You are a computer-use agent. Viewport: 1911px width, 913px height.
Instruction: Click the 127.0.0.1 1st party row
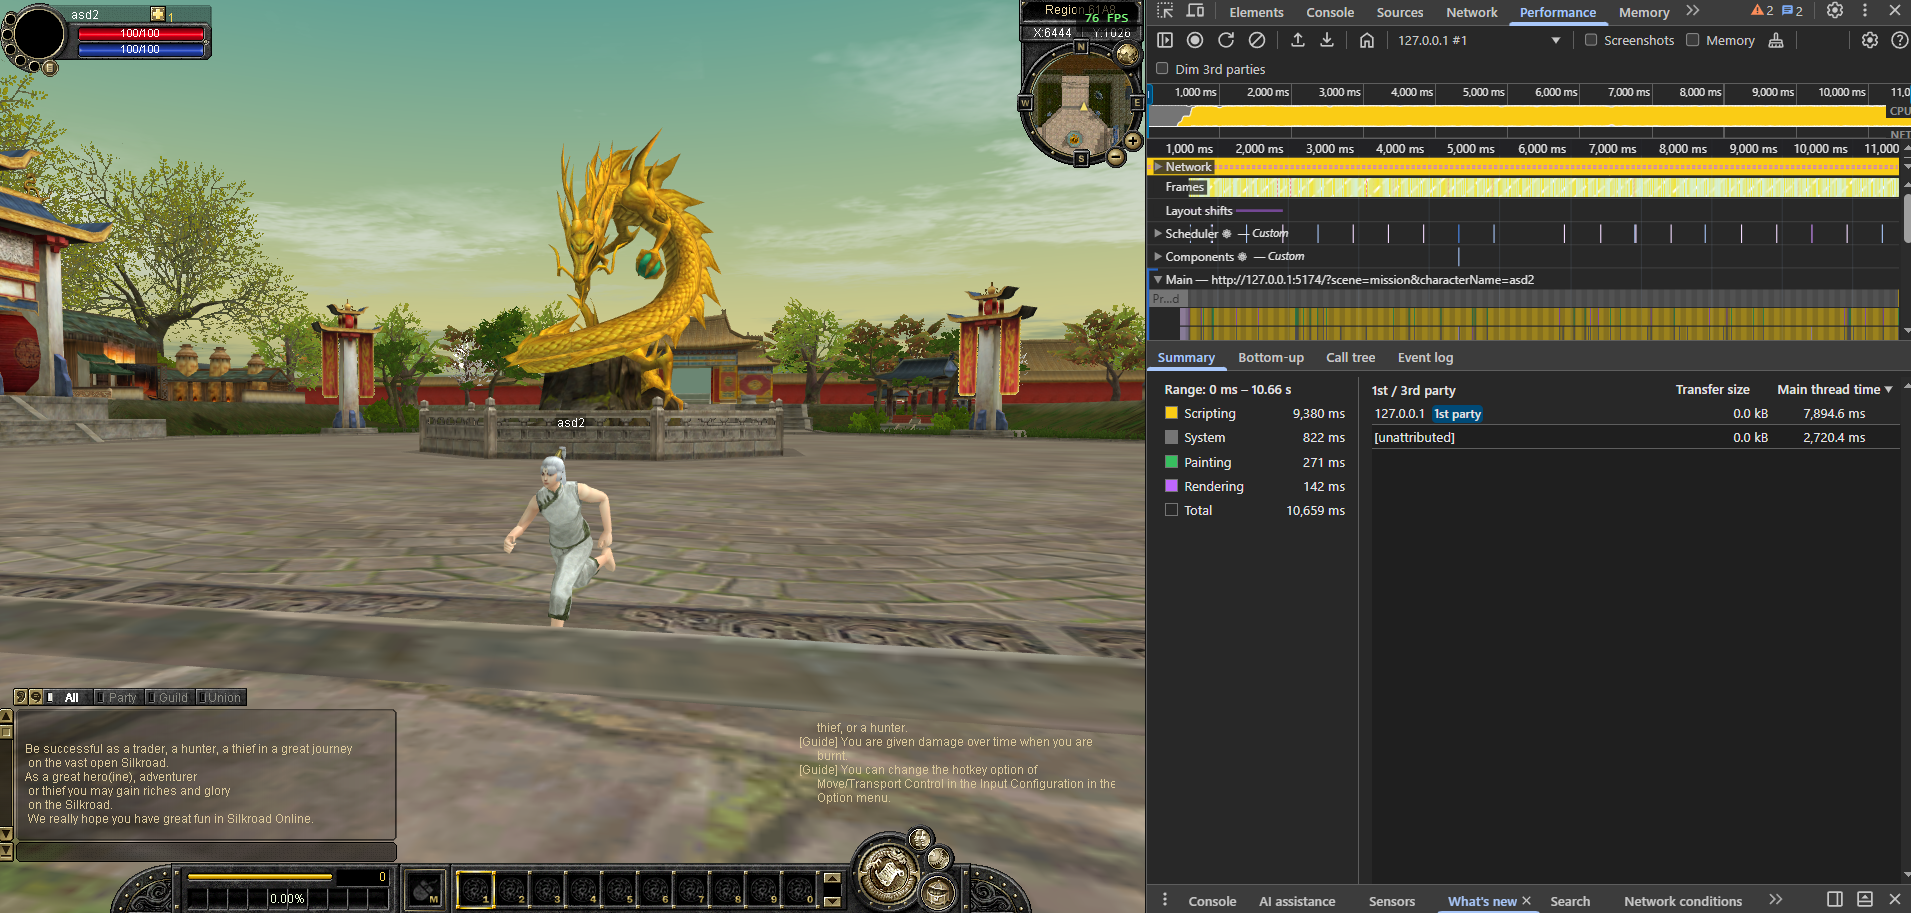click(1635, 414)
